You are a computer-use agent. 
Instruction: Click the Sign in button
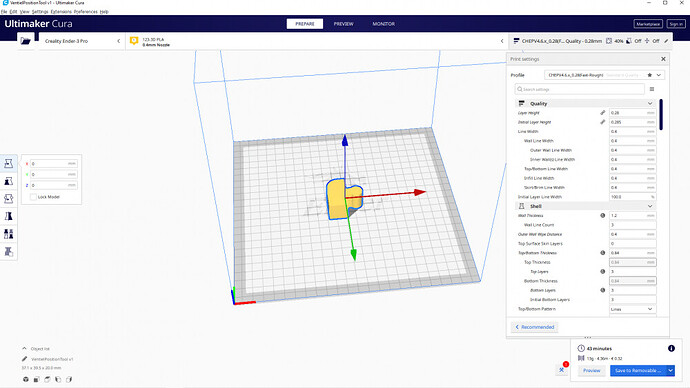676,24
